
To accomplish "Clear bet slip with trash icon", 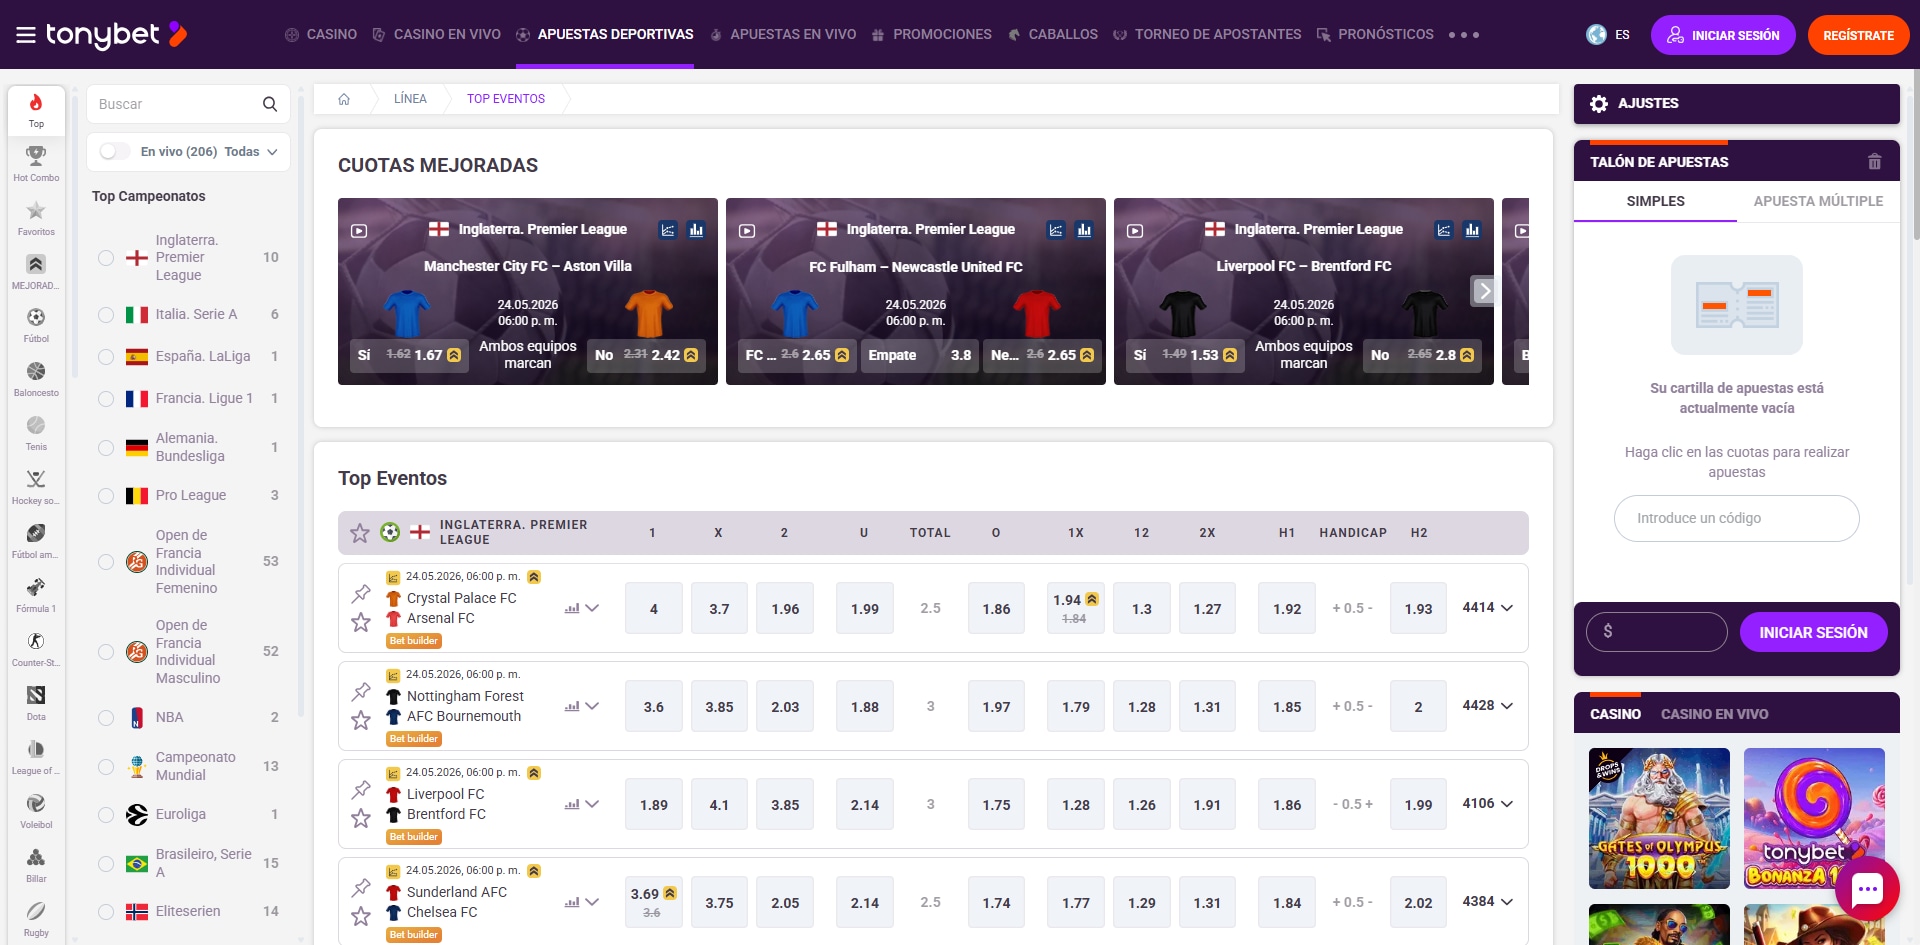I will [x=1875, y=162].
